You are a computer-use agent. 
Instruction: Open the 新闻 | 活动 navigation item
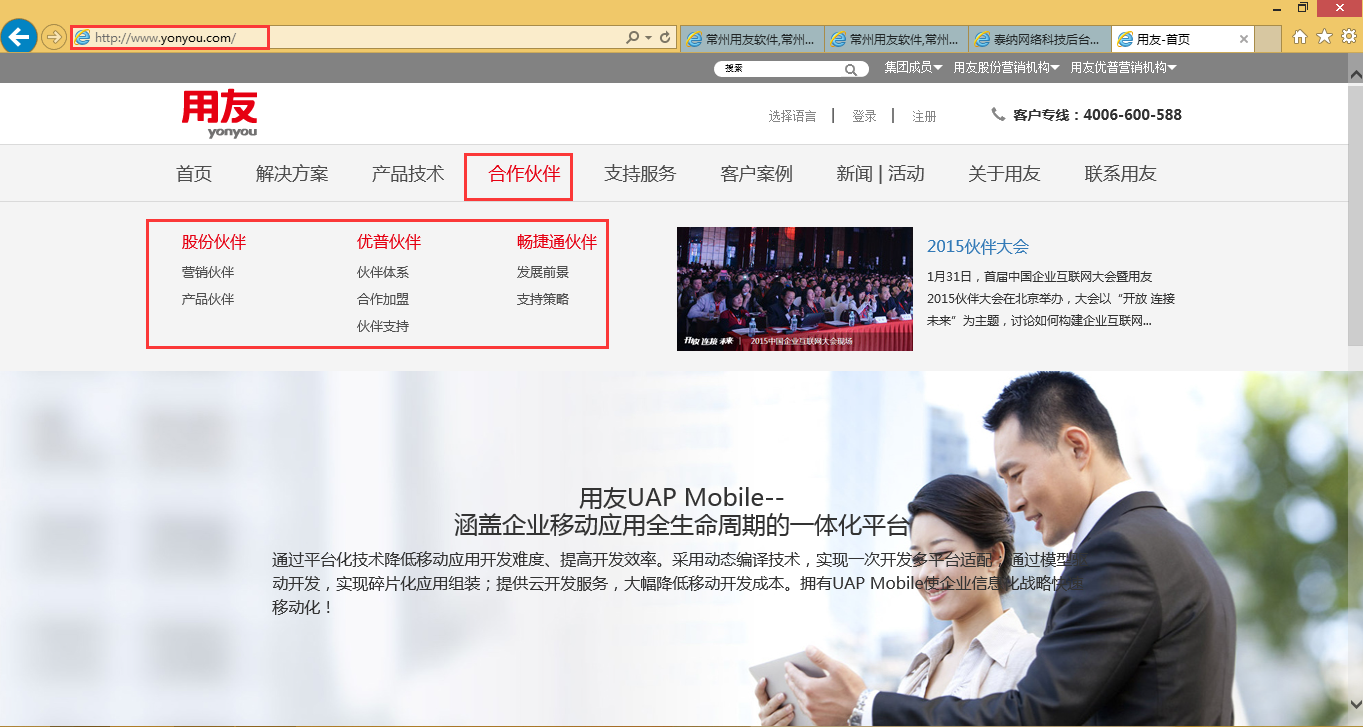880,174
